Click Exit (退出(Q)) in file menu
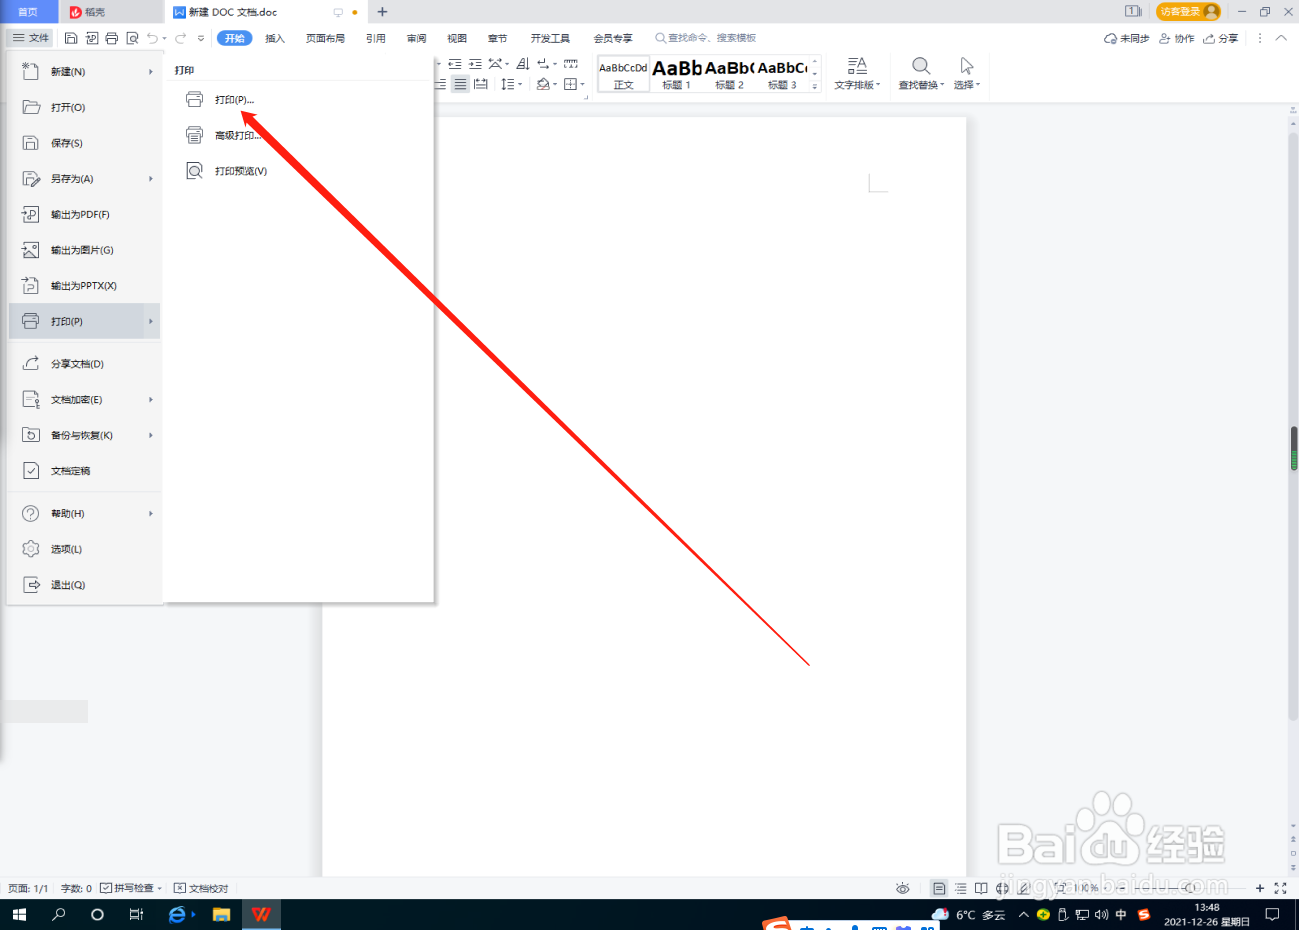1299x930 pixels. coord(84,585)
